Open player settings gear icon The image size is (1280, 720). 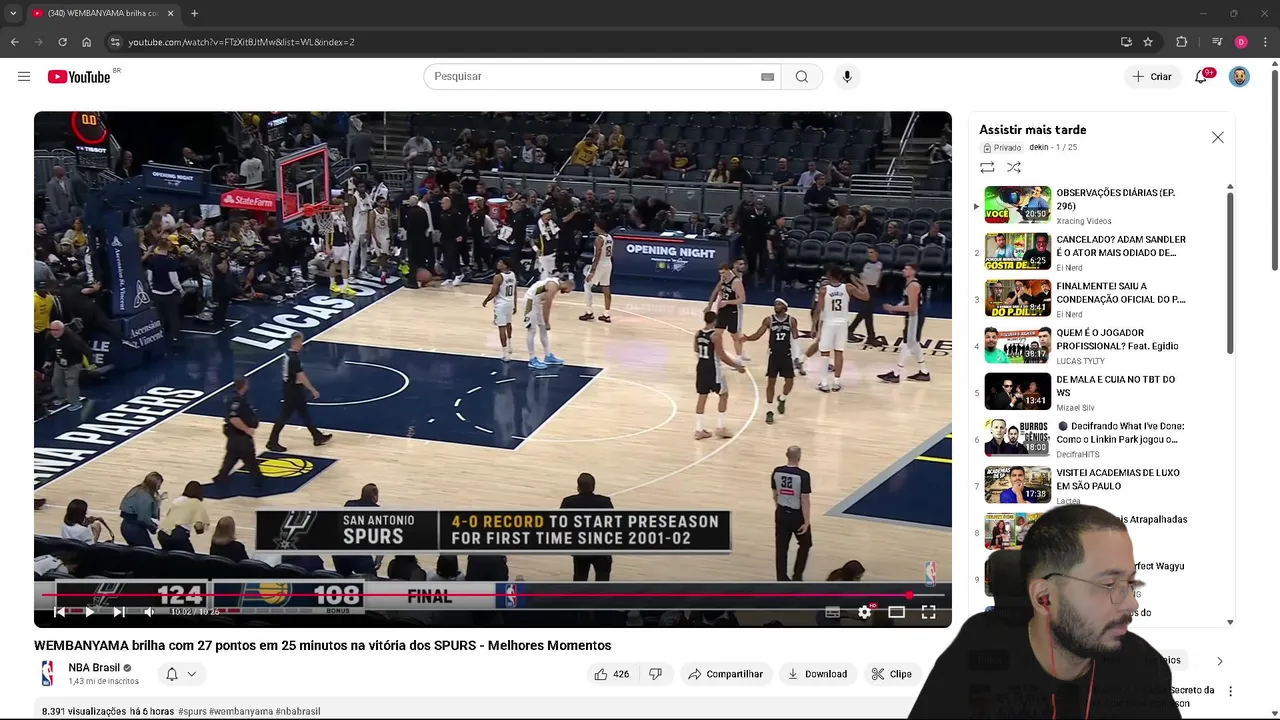[x=865, y=612]
